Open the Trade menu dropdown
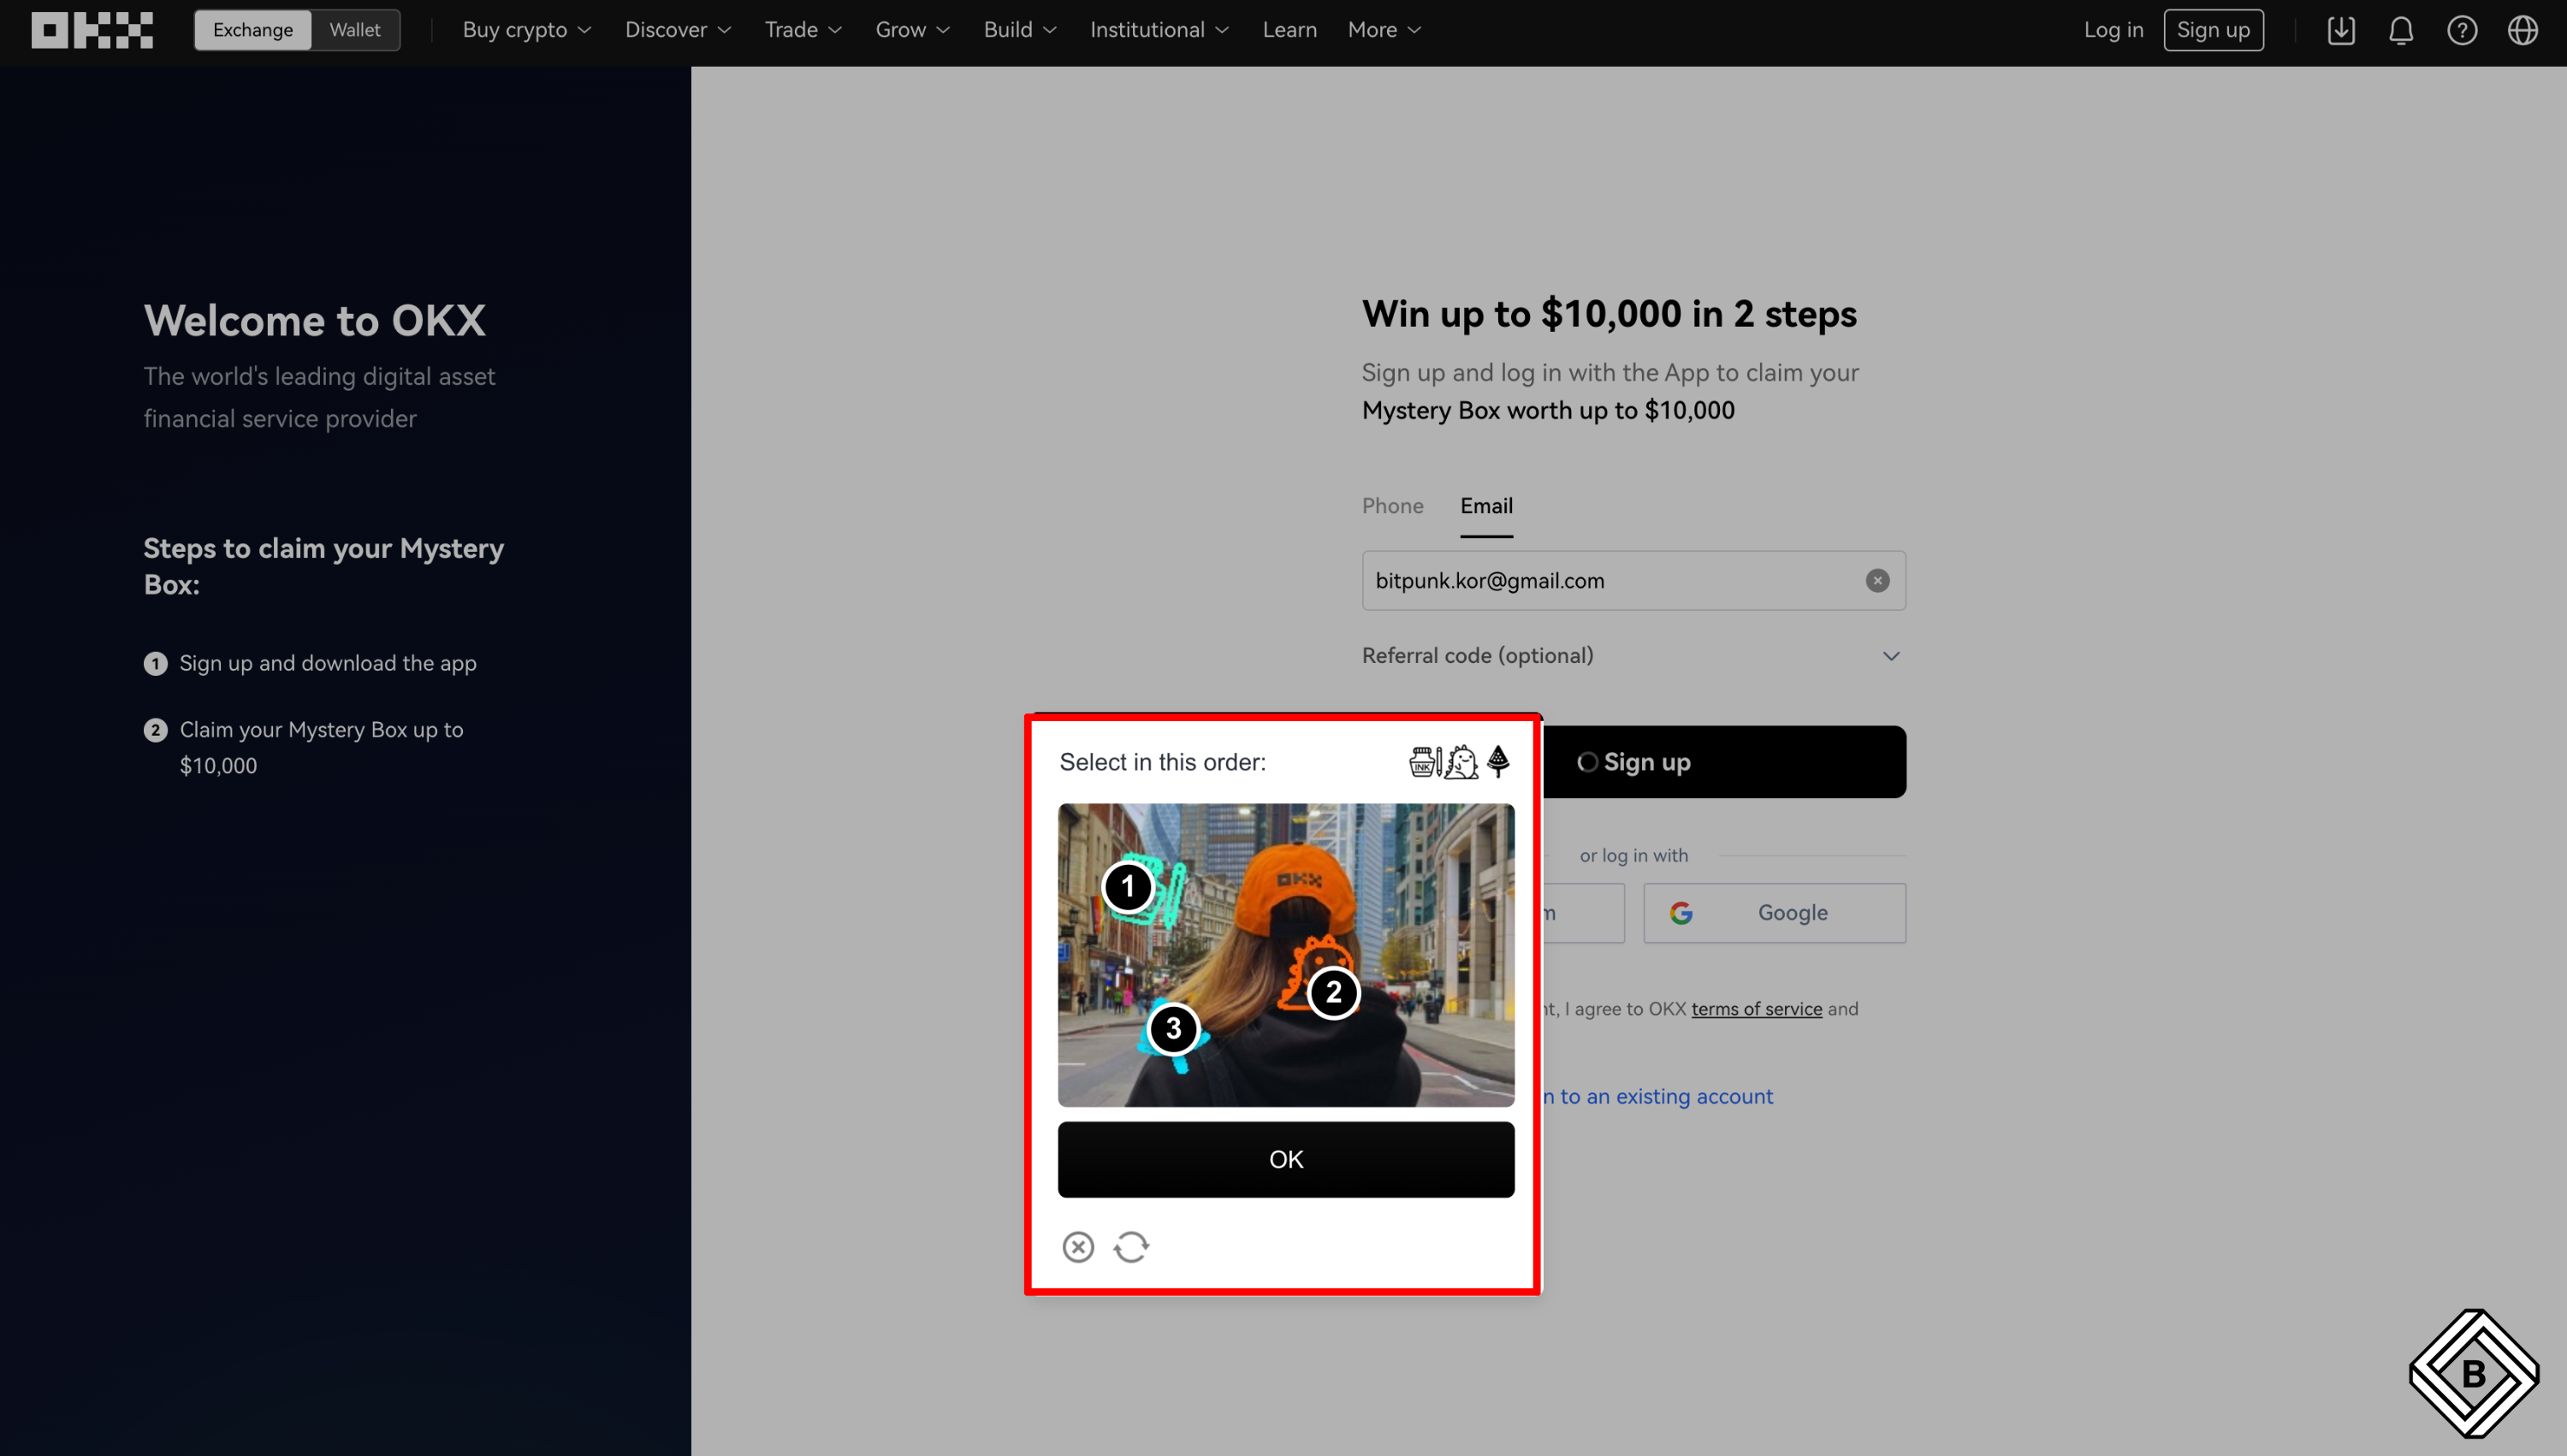This screenshot has width=2567, height=1456. 803,30
